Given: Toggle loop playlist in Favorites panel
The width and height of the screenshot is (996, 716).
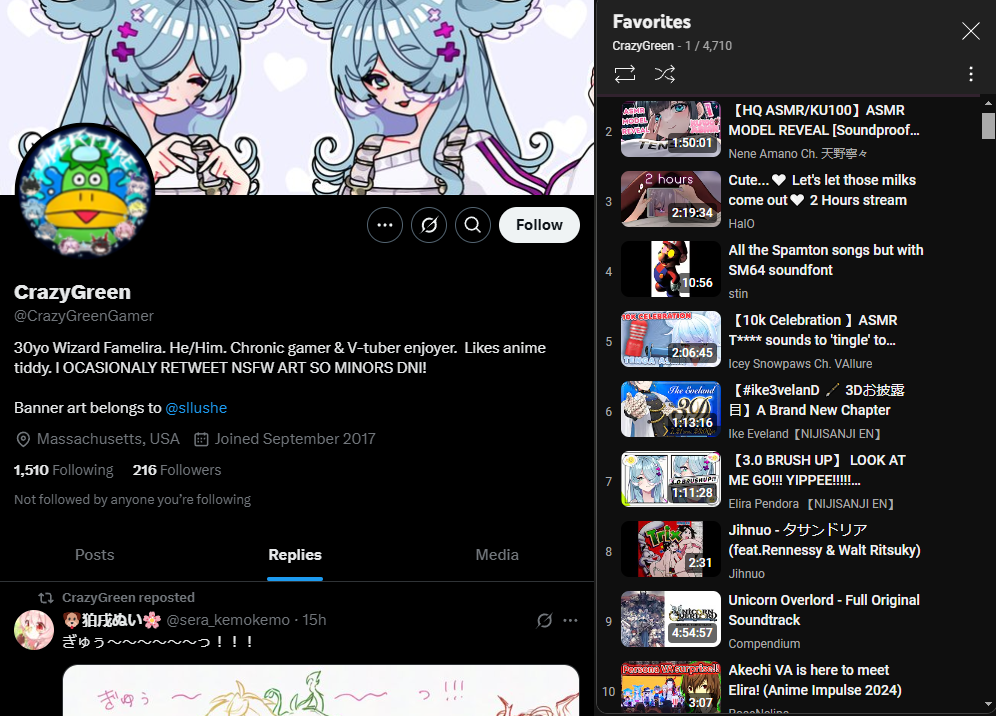Looking at the screenshot, I should coord(625,74).
